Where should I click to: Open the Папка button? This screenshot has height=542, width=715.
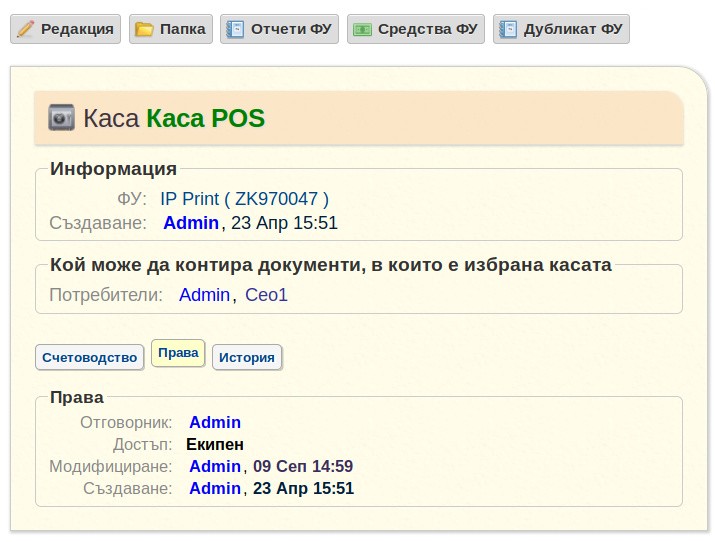[171, 29]
